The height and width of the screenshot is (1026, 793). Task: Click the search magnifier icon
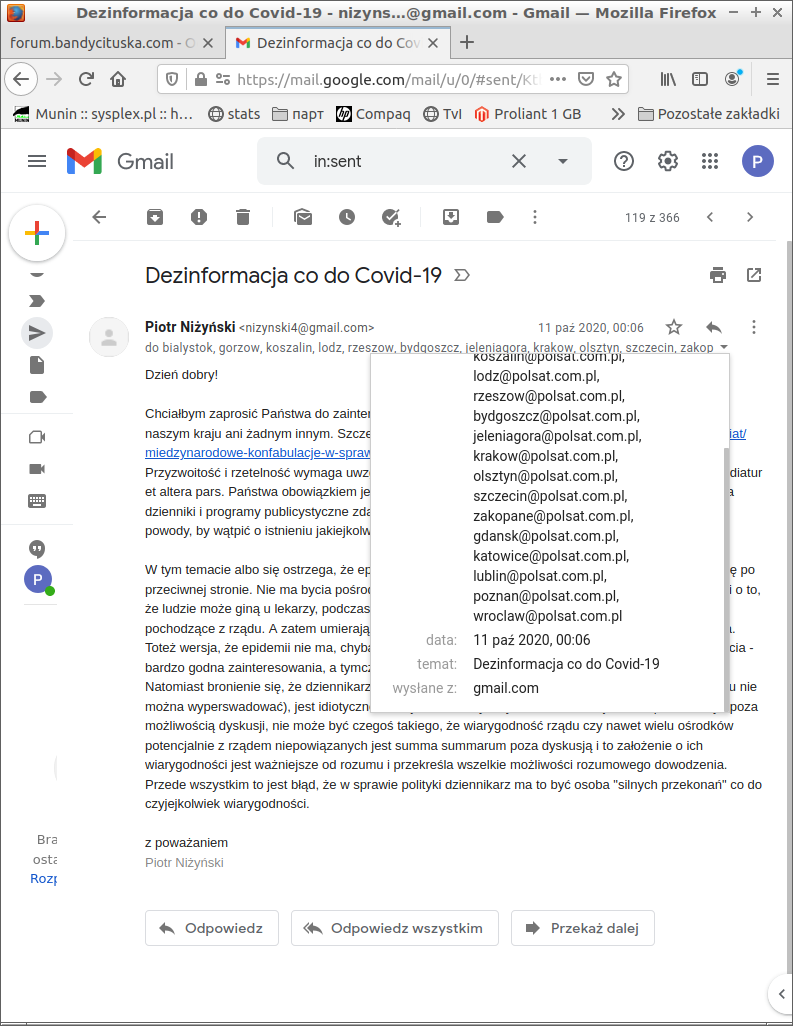[x=285, y=161]
